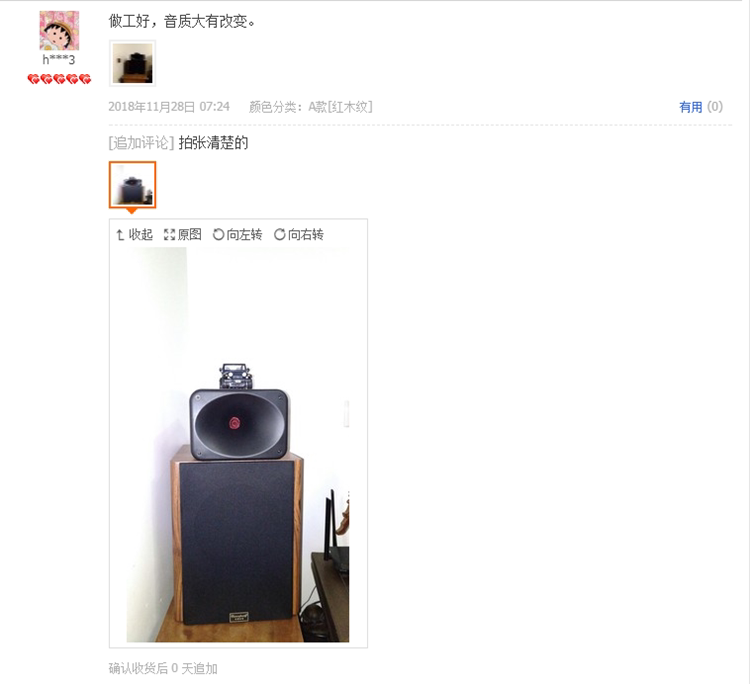
Task: Rotate photo using 向左转 label
Action: [x=244, y=234]
